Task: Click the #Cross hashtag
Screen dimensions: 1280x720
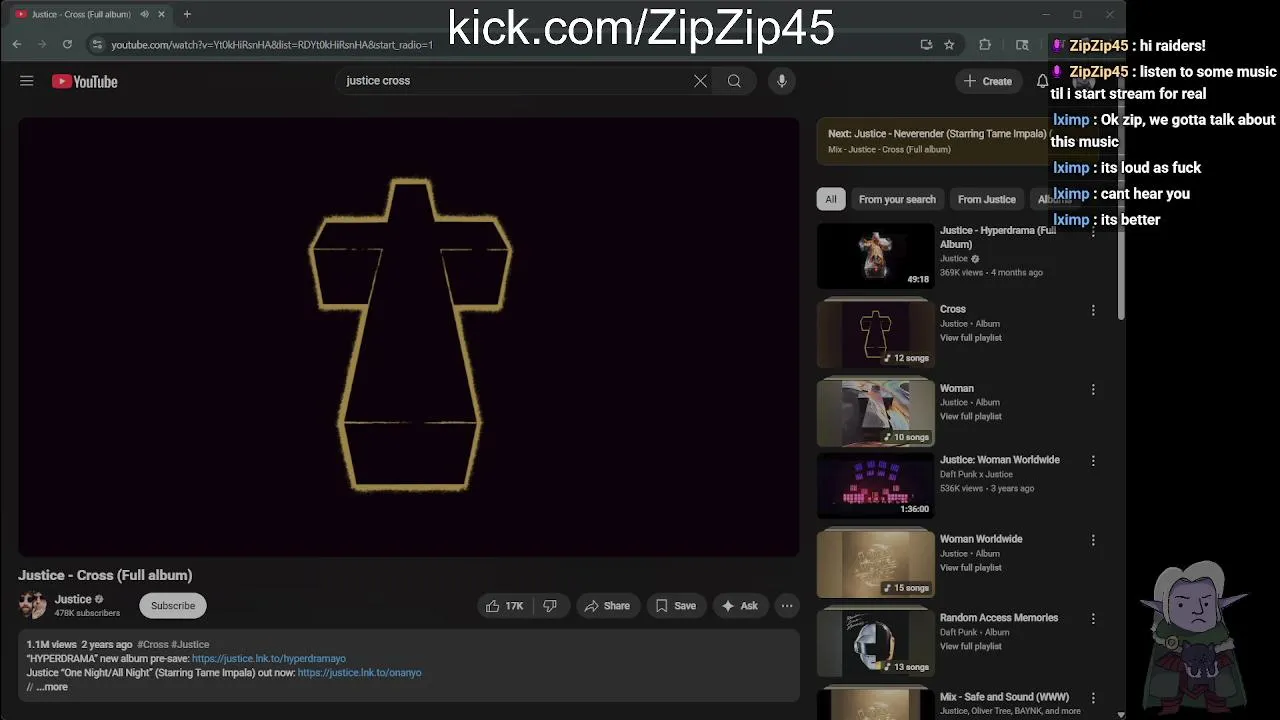Action: pos(153,645)
